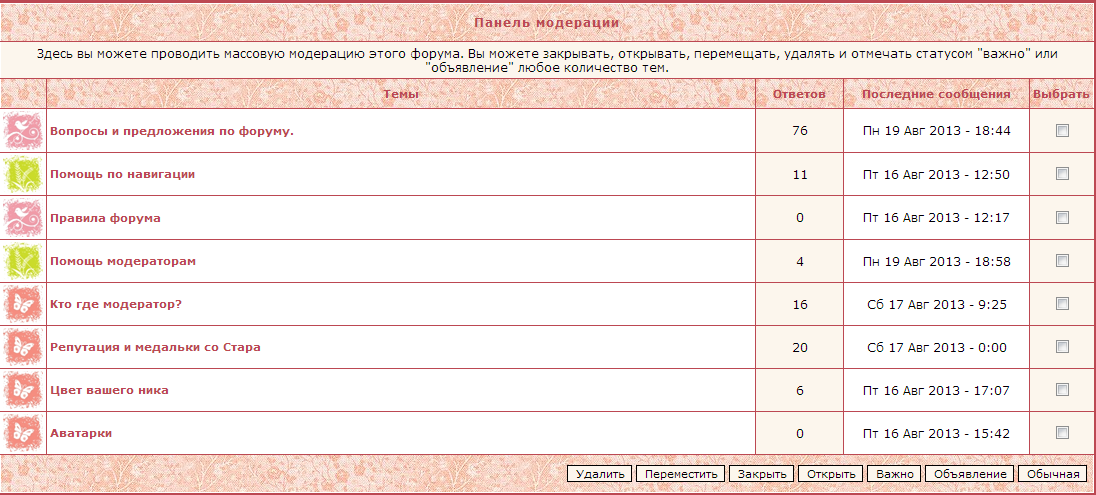The height and width of the screenshot is (495, 1096).
Task: Click the date "Сб 17 Авг 2013 - 9:25"
Action: click(x=937, y=304)
